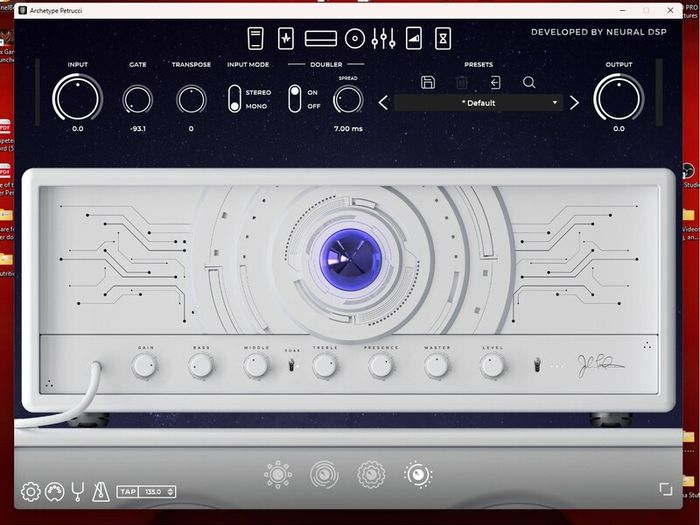
Task: Open the waveform pedal section icon
Action: [x=286, y=38]
